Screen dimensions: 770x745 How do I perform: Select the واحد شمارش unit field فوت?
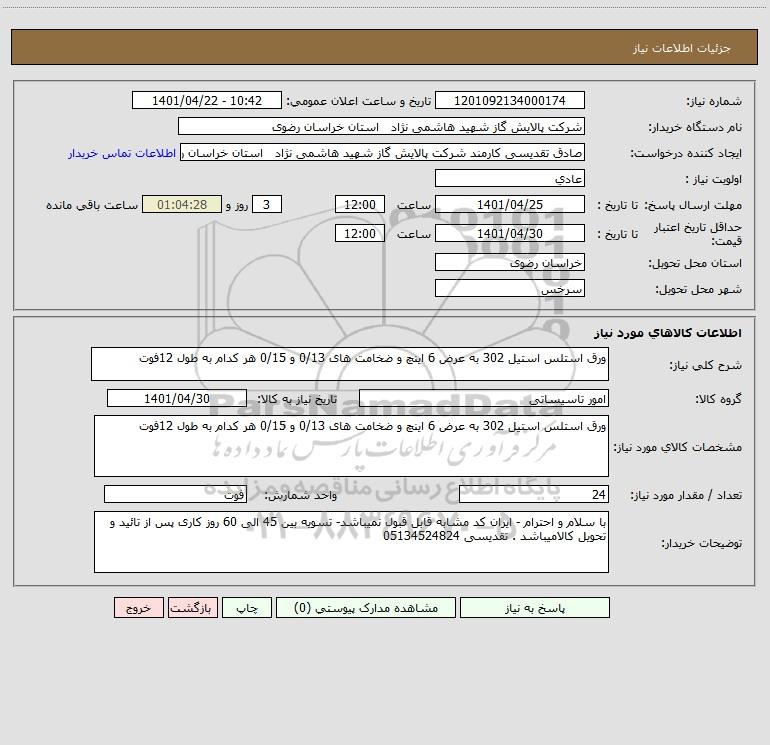click(175, 494)
